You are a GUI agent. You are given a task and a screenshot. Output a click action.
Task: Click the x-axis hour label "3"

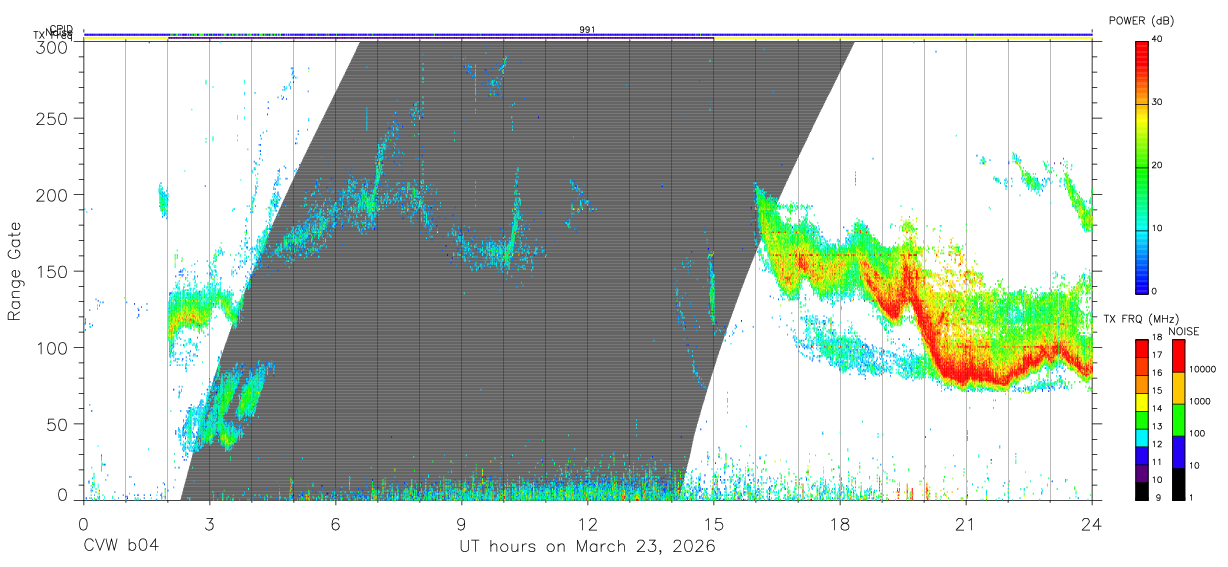click(x=209, y=523)
